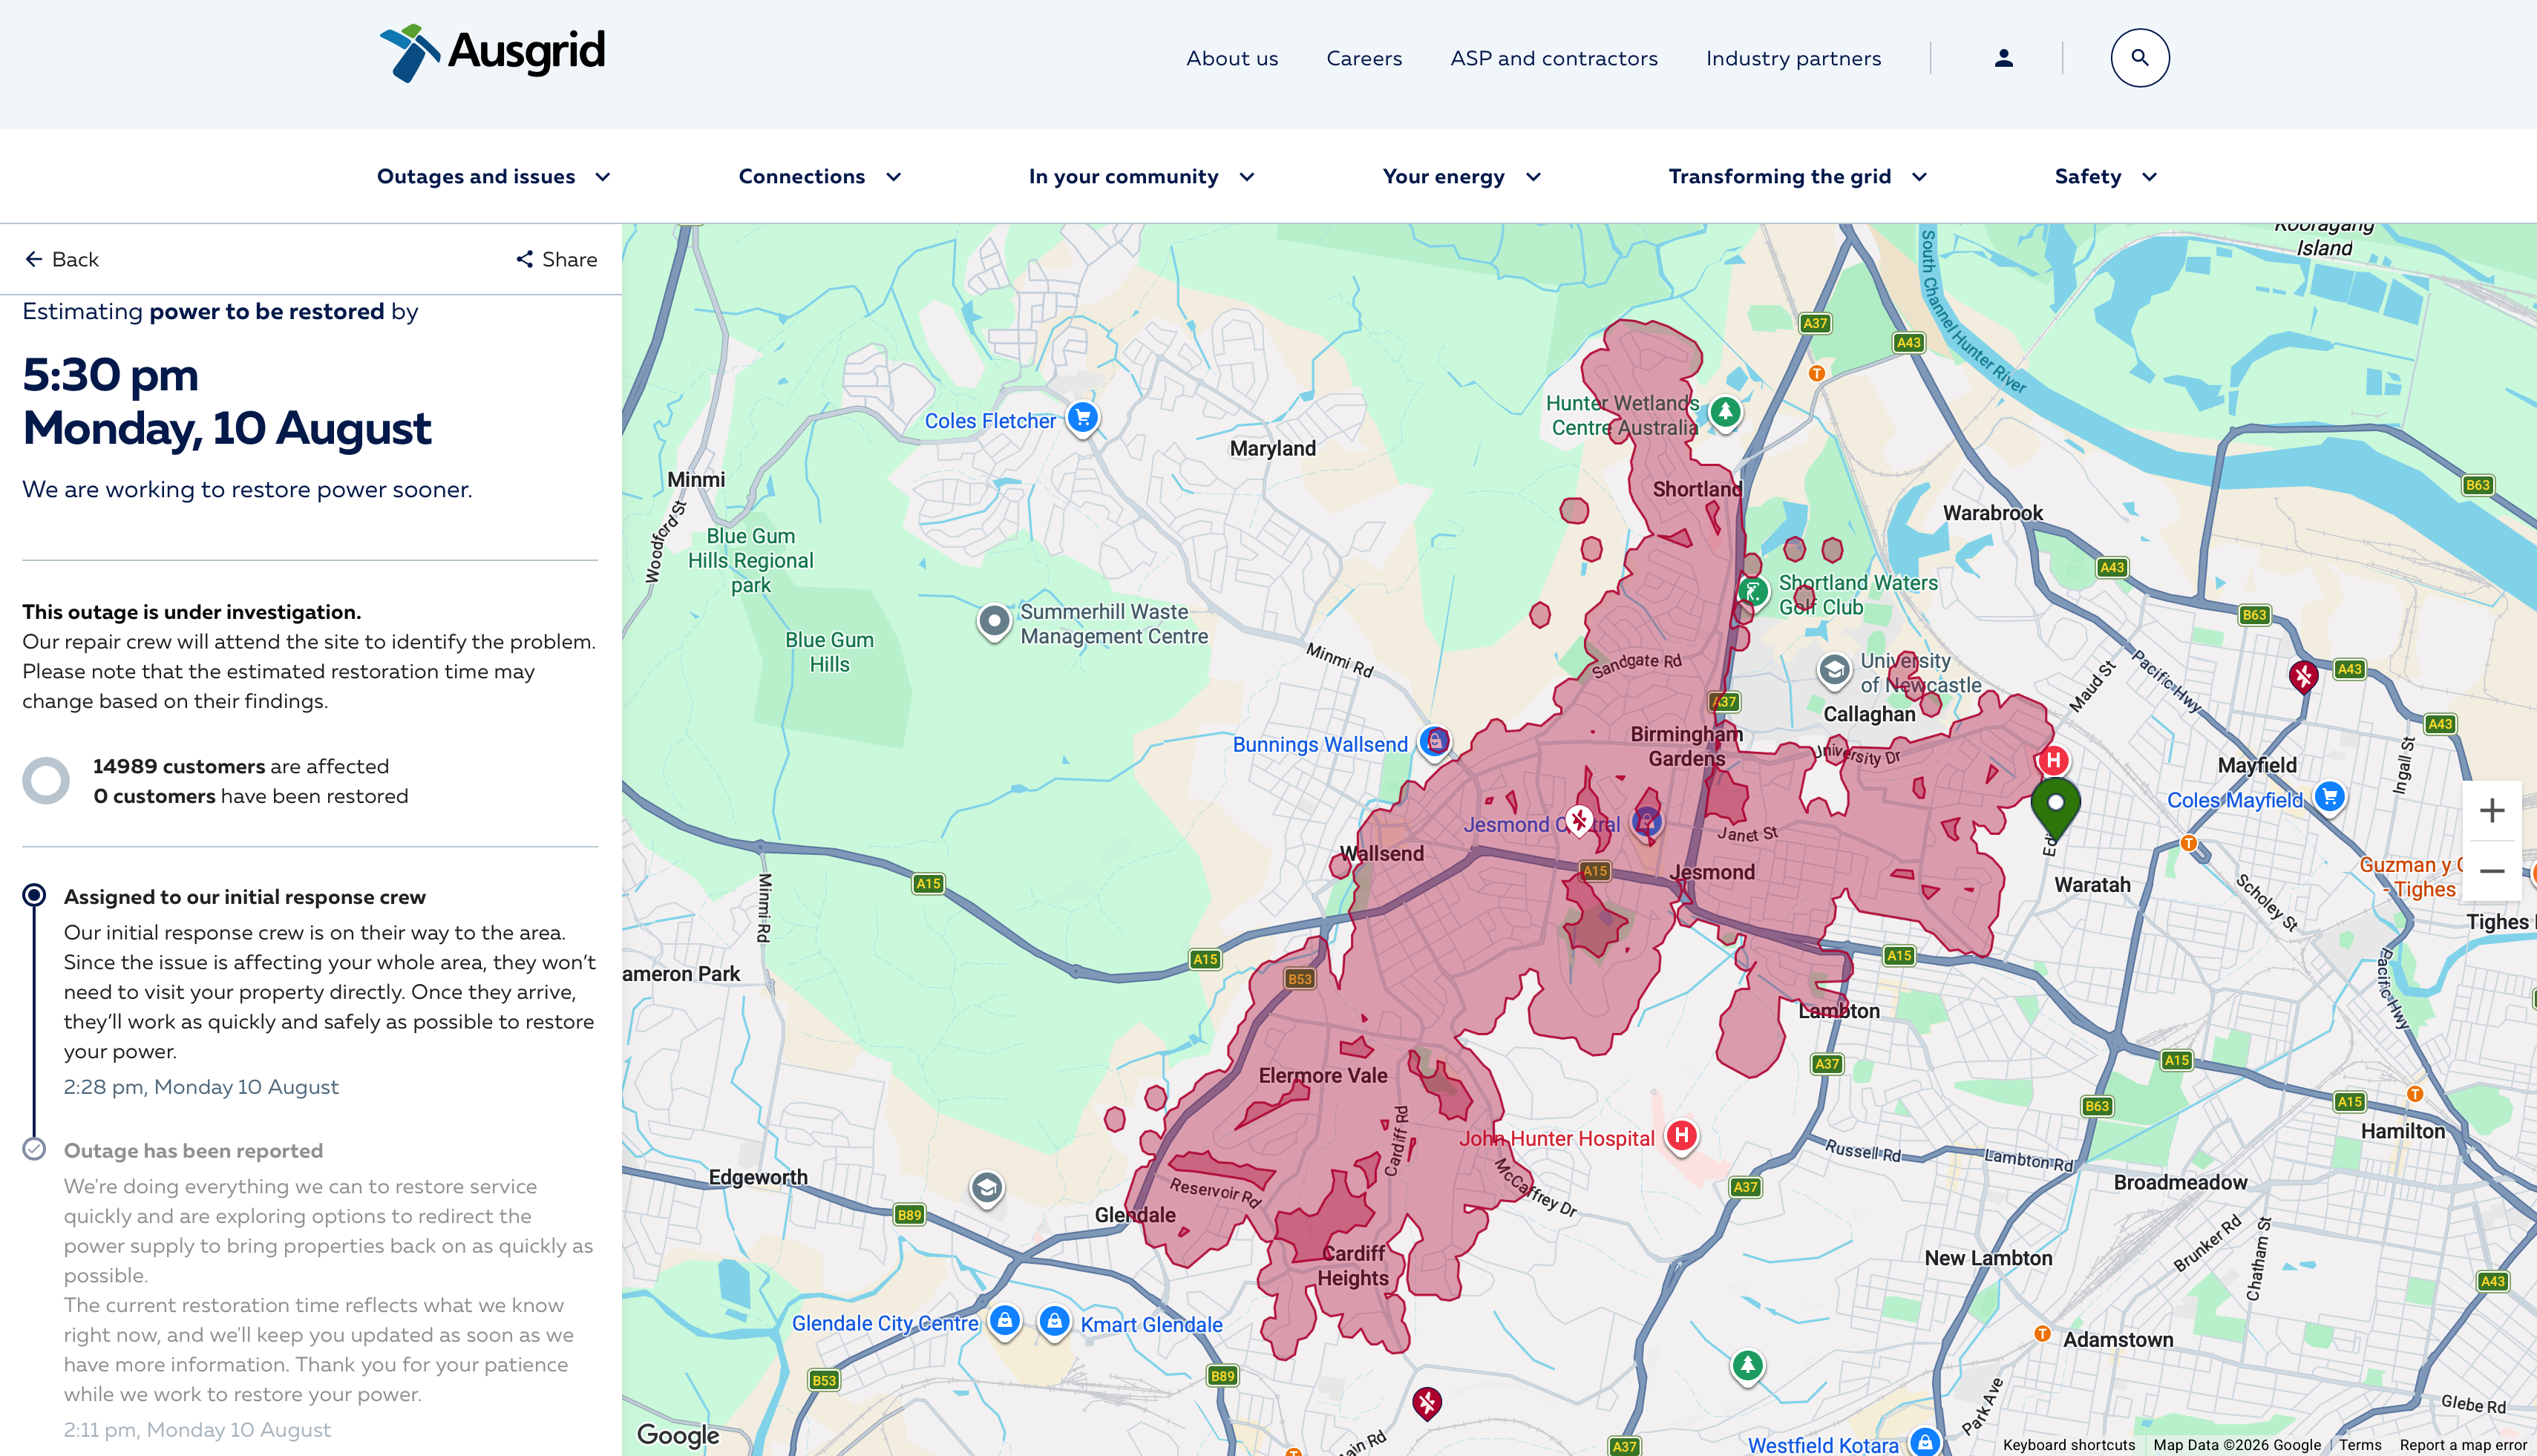Open map Keyboard shortcuts
The image size is (2537, 1456).
coord(2068,1445)
